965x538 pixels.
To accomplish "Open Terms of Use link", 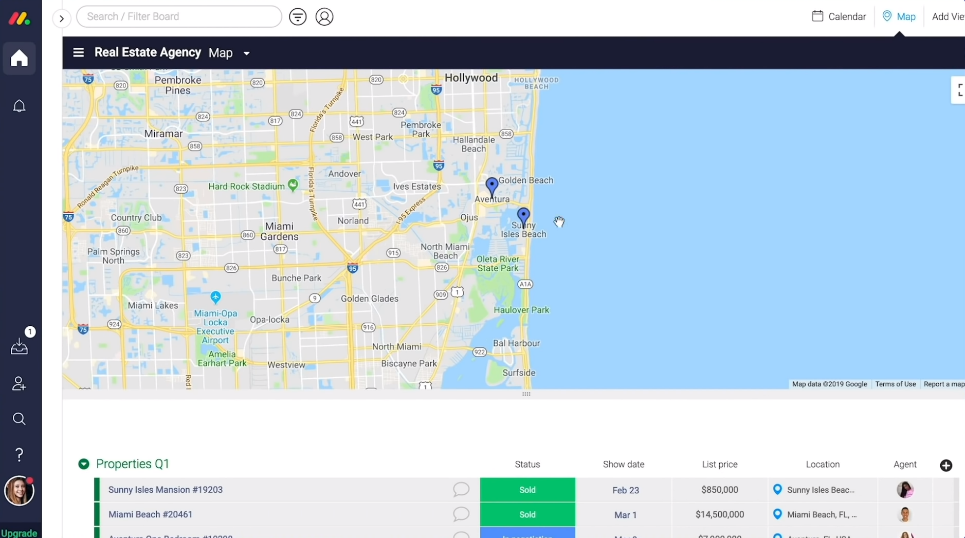I will pos(895,384).
